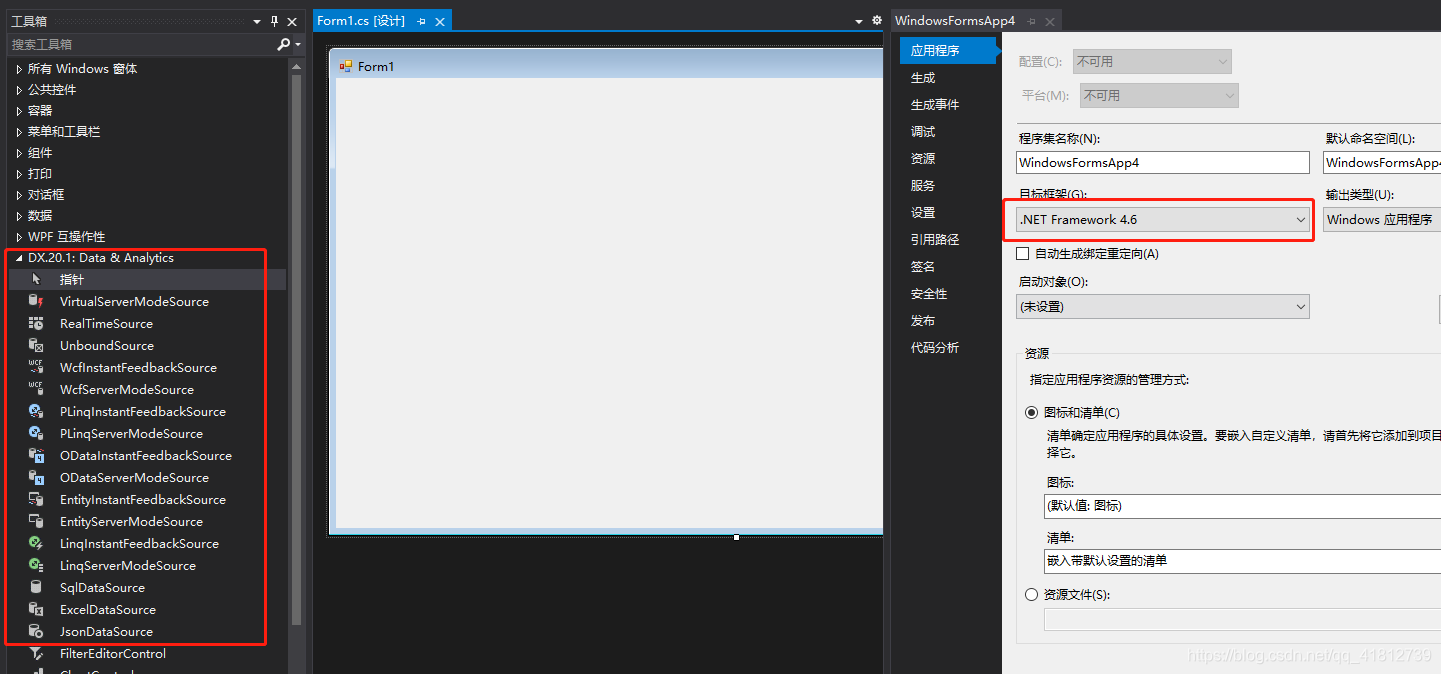Collapse the DX.20.1: Data & Analytics group
The width and height of the screenshot is (1441, 674).
[x=19, y=258]
